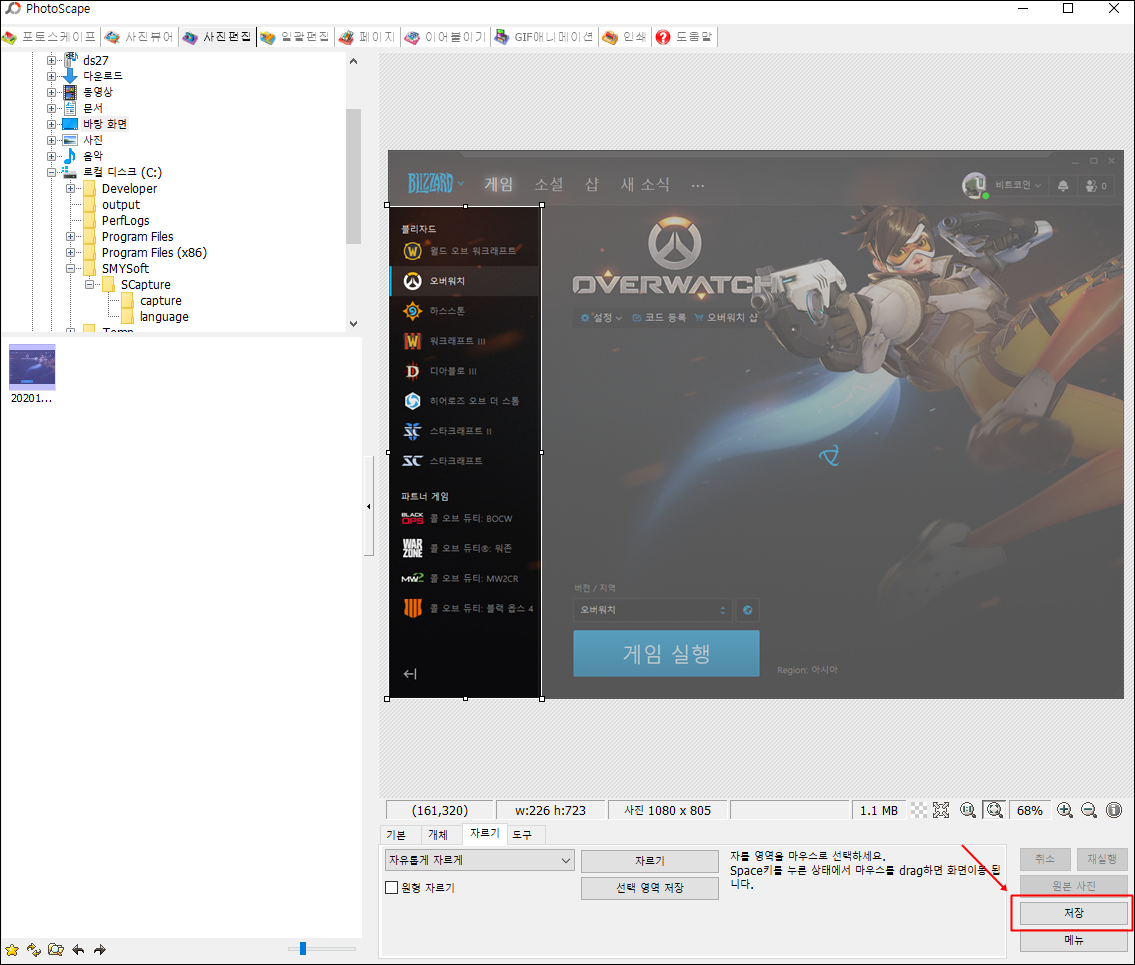Expand the Program Files (x86) node
Image resolution: width=1135 pixels, height=965 pixels.
[70, 253]
